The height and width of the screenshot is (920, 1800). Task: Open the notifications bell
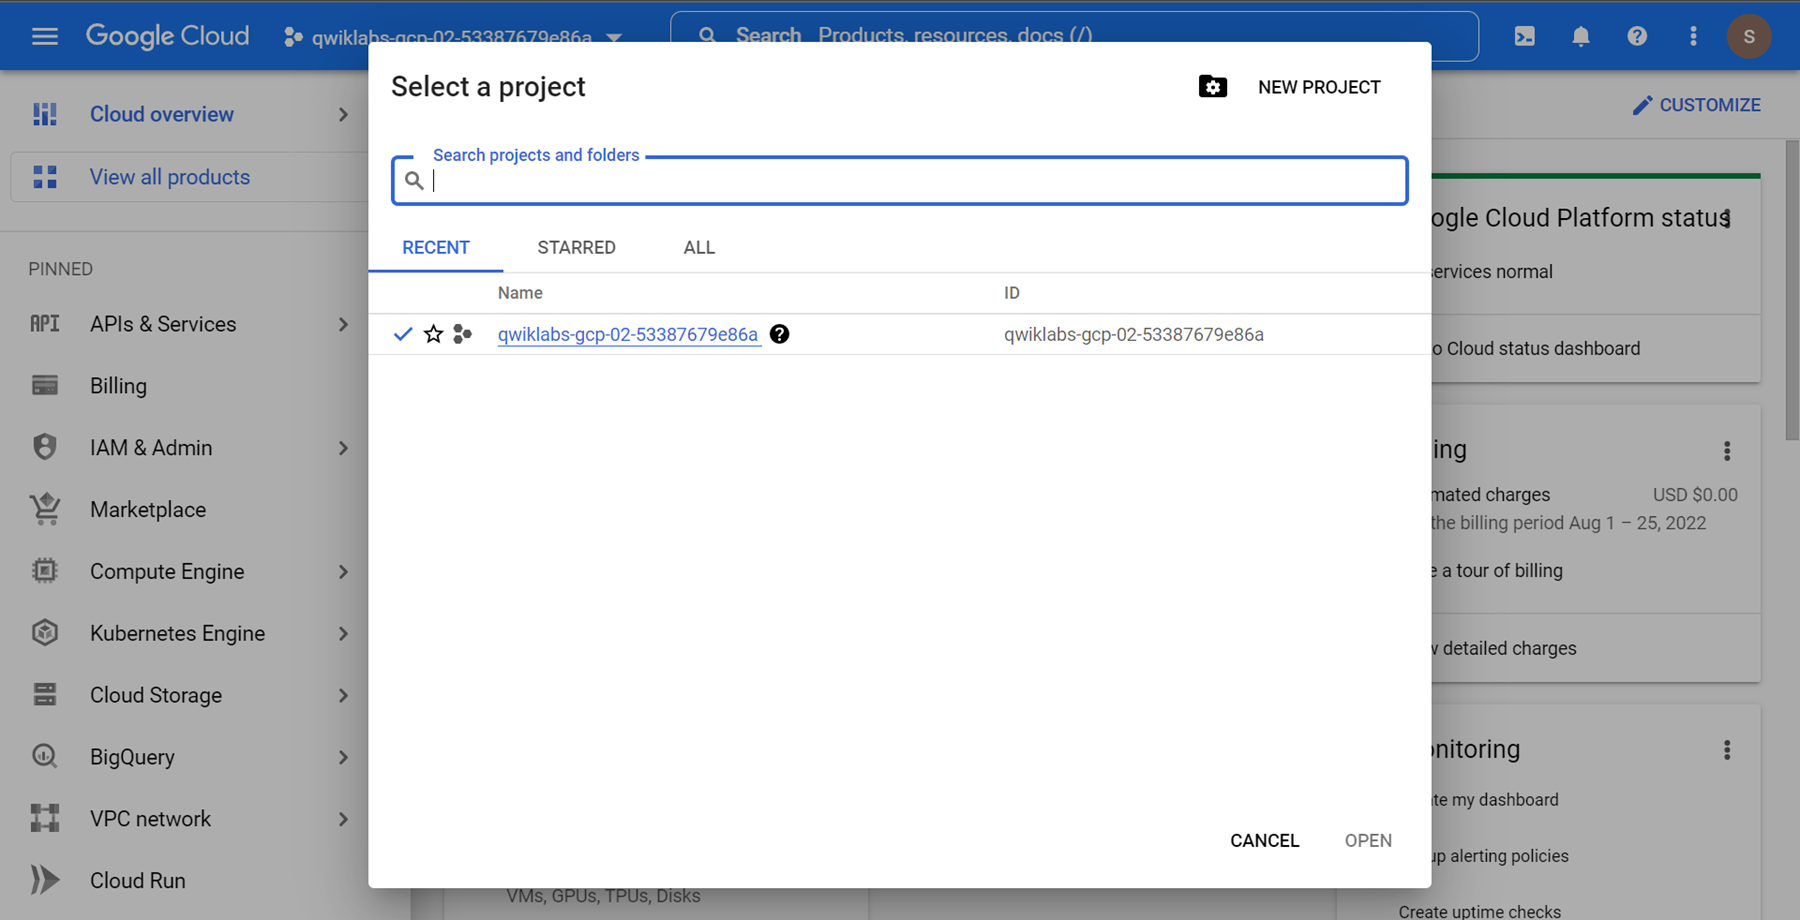(1580, 37)
